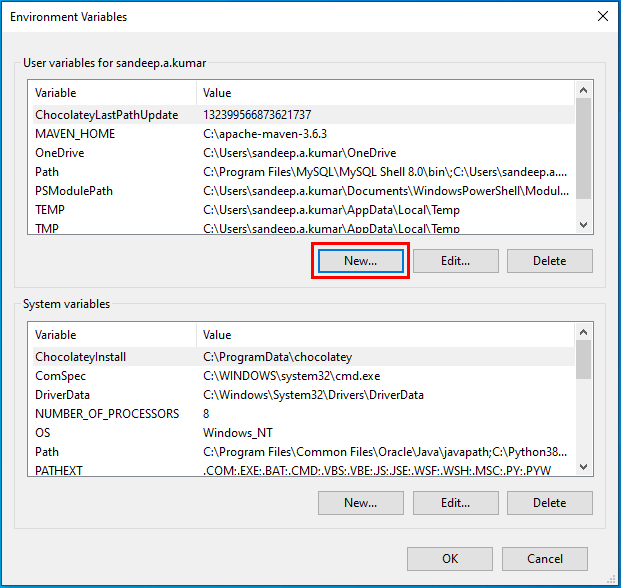
Task: Select the TMP user variable
Action: [303, 228]
